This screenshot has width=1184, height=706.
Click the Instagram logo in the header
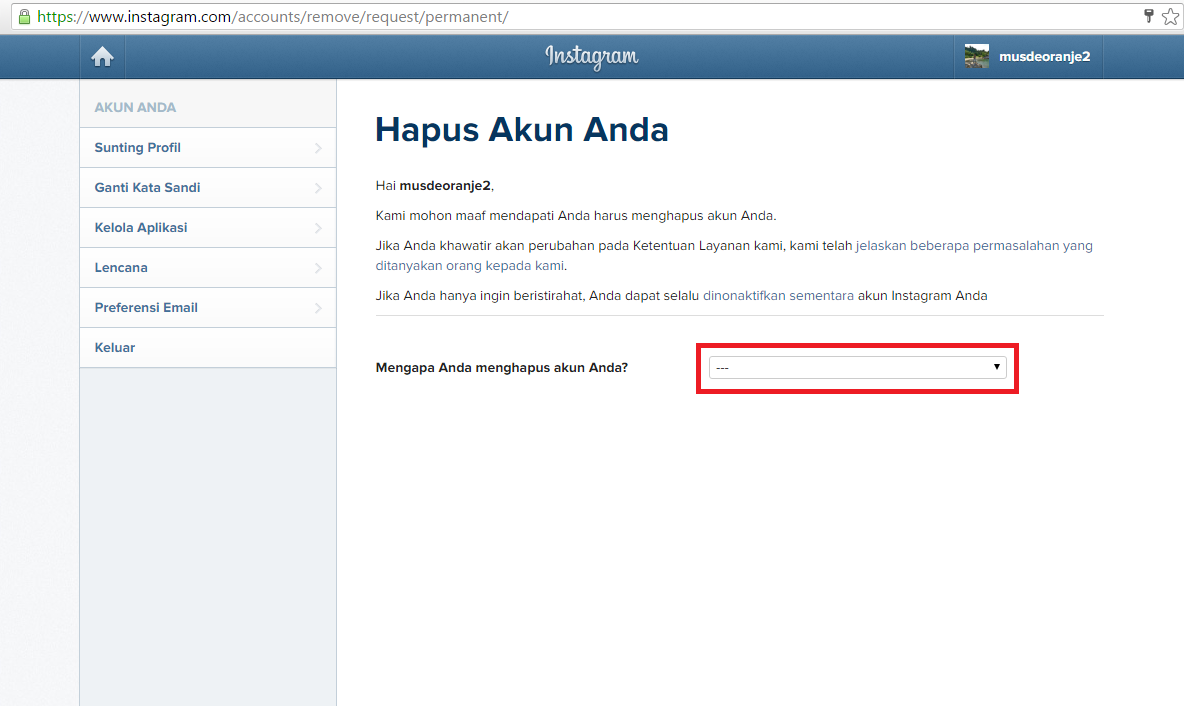coord(592,57)
